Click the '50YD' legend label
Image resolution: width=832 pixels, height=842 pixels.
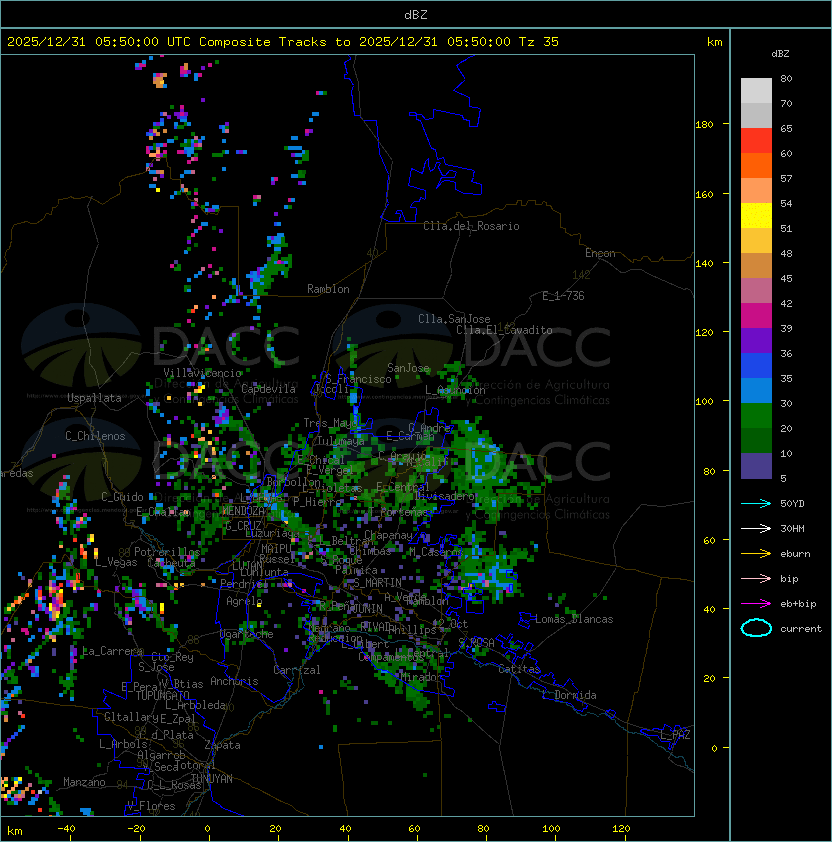click(x=792, y=503)
